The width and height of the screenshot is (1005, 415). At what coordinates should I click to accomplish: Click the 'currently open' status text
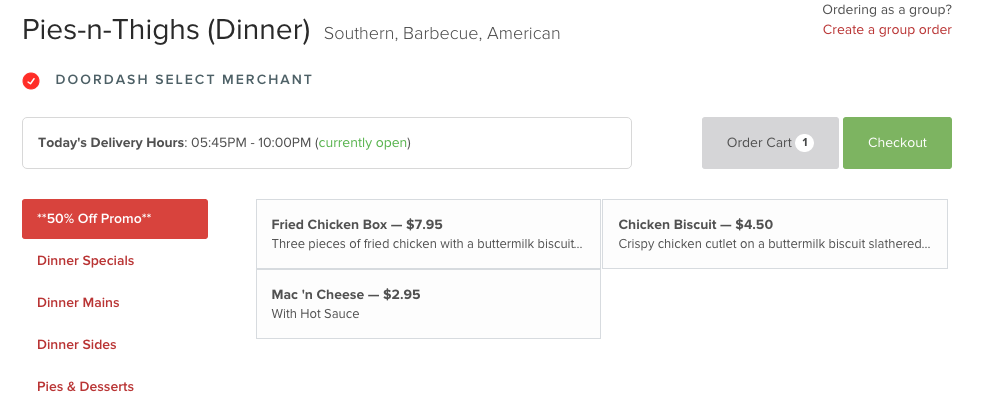(x=363, y=143)
